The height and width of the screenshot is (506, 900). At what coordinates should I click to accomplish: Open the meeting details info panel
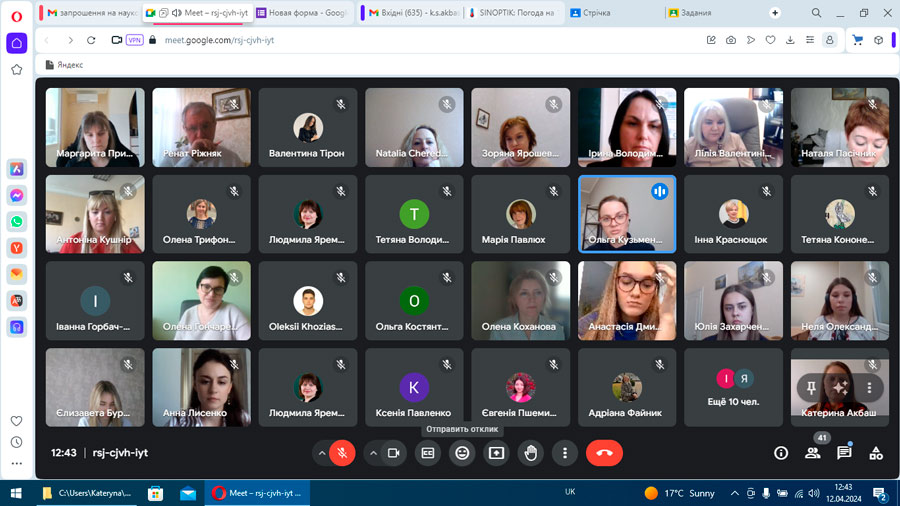click(x=781, y=453)
